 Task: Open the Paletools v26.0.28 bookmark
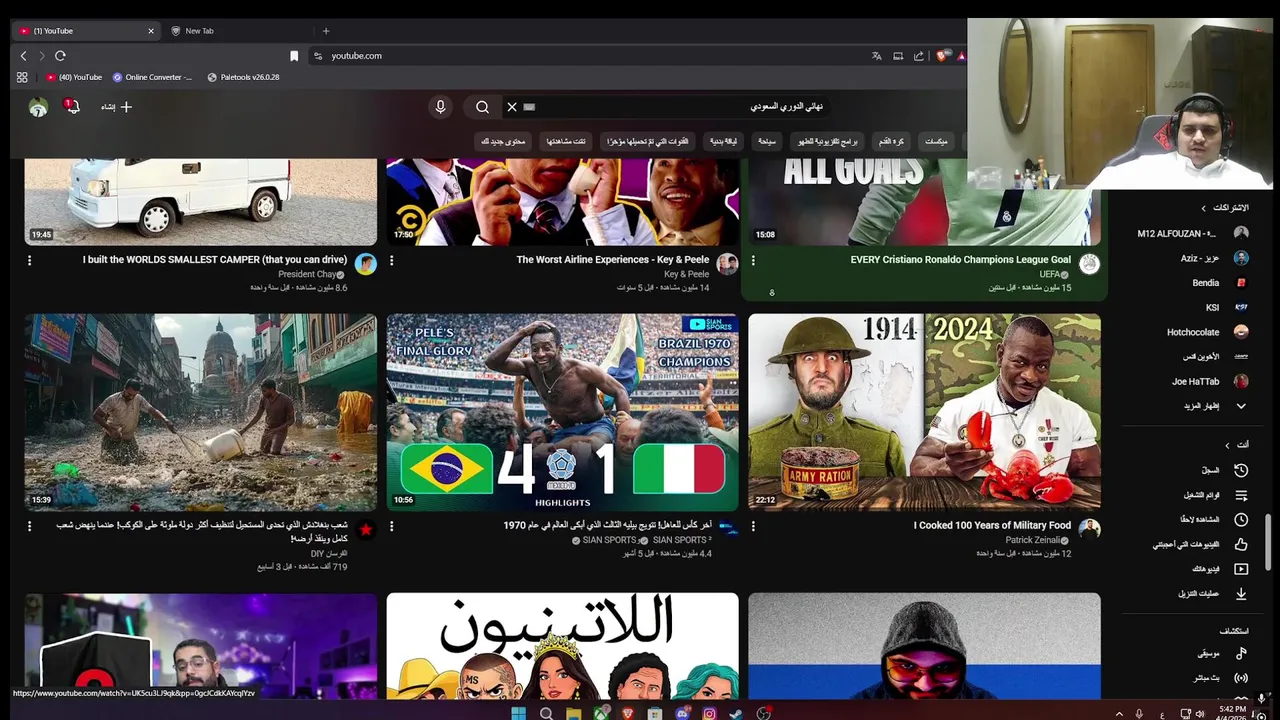pos(243,77)
